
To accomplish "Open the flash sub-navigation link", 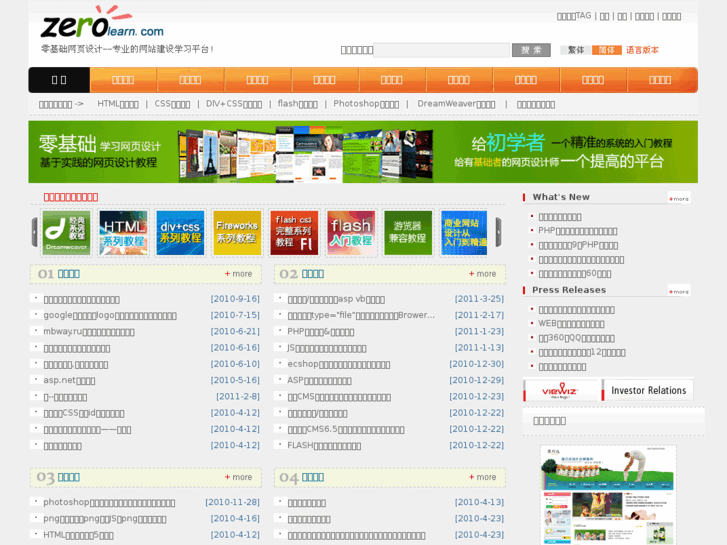I will [x=297, y=104].
